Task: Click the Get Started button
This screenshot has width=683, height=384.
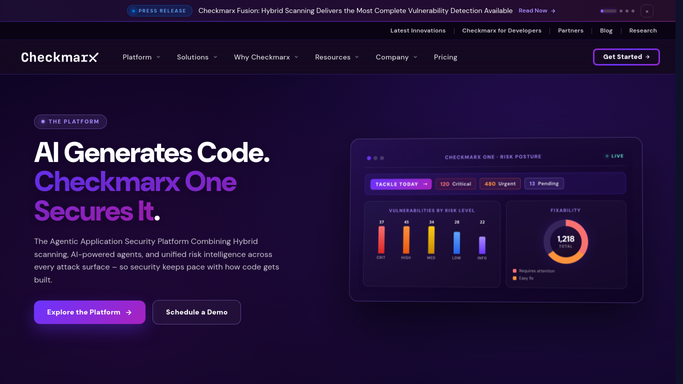Action: (x=626, y=57)
